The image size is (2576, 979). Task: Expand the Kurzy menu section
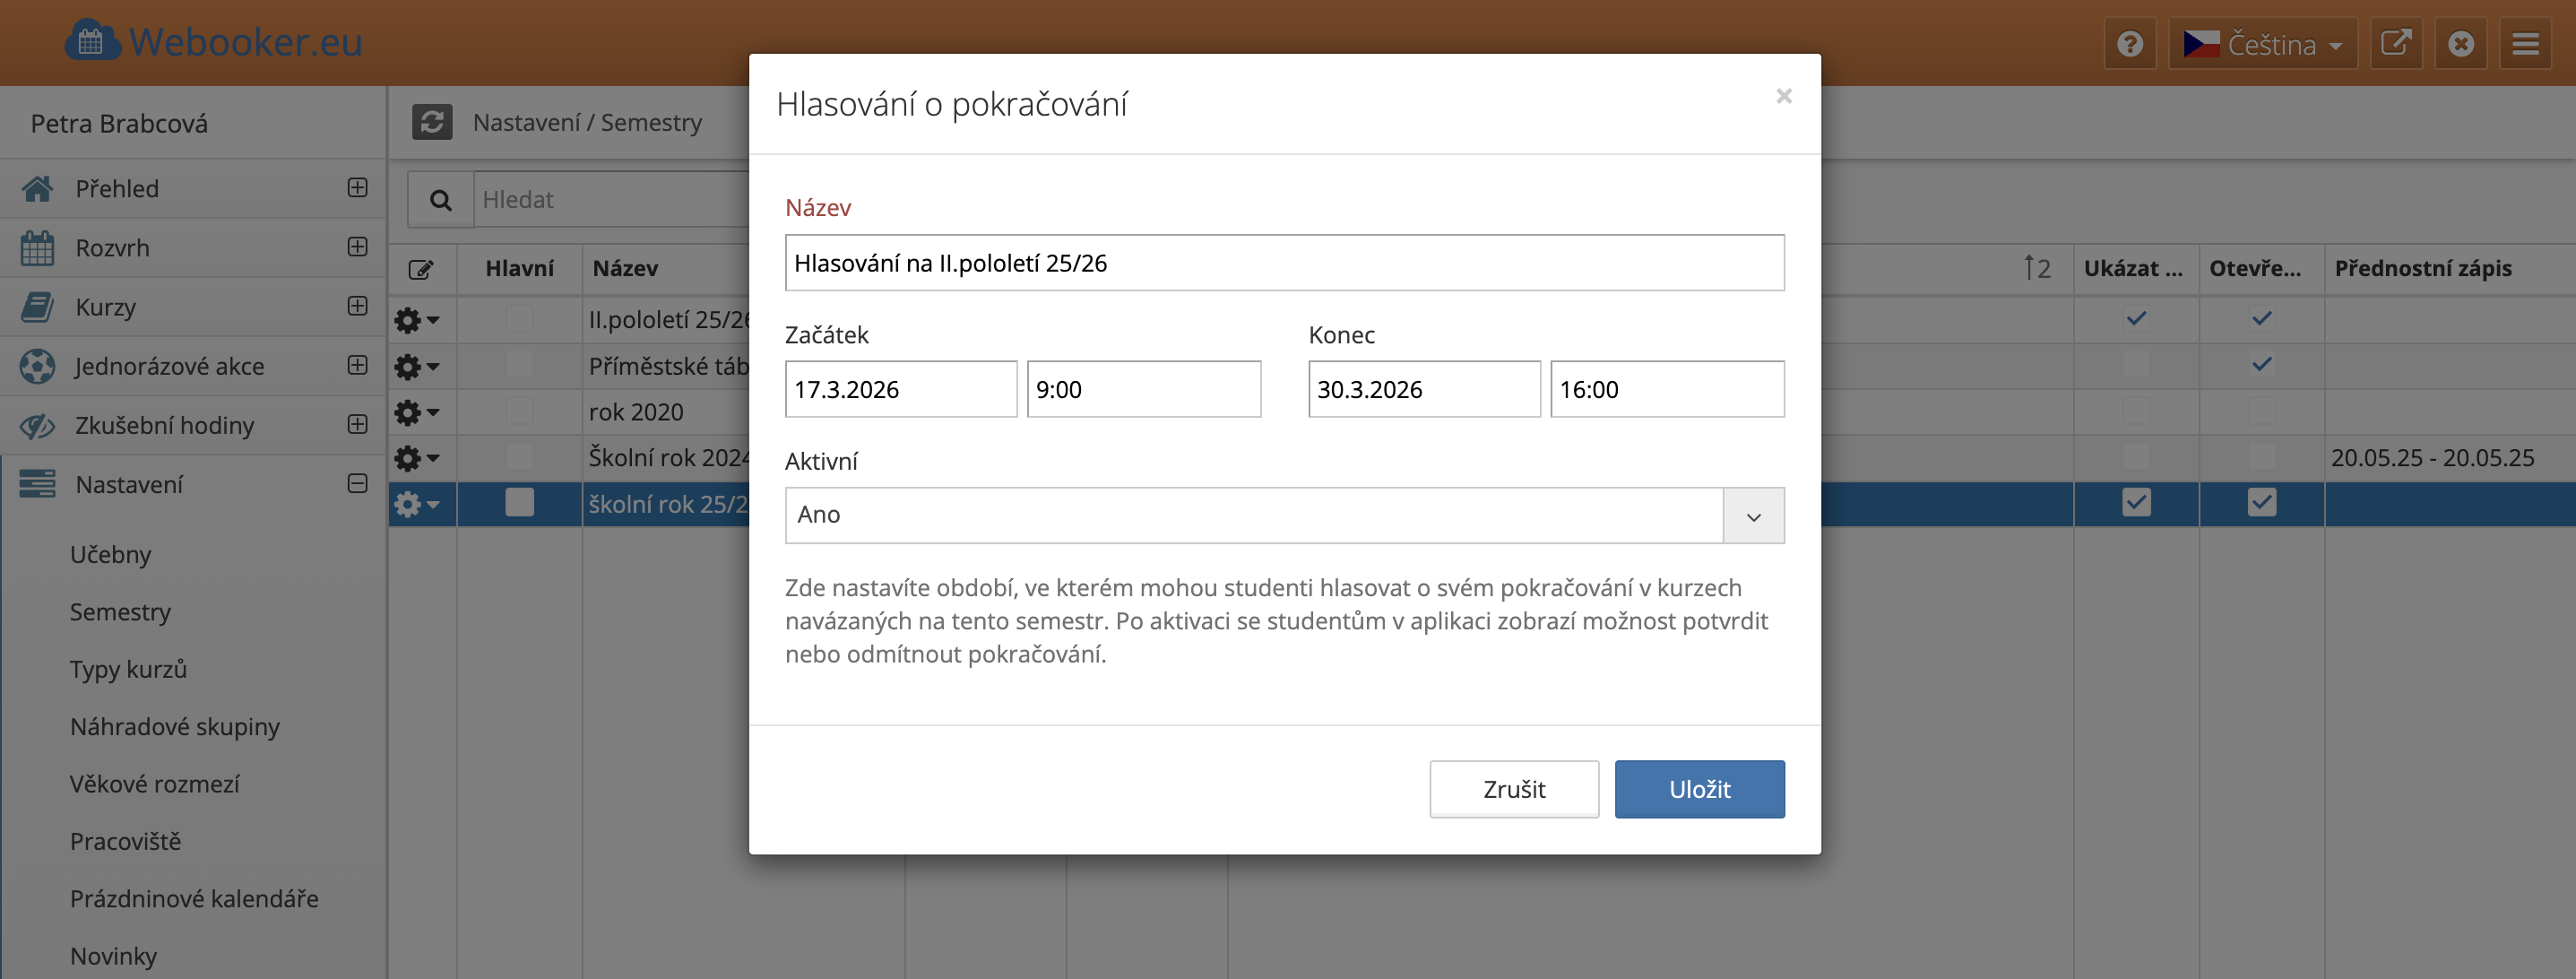pyautogui.click(x=357, y=306)
